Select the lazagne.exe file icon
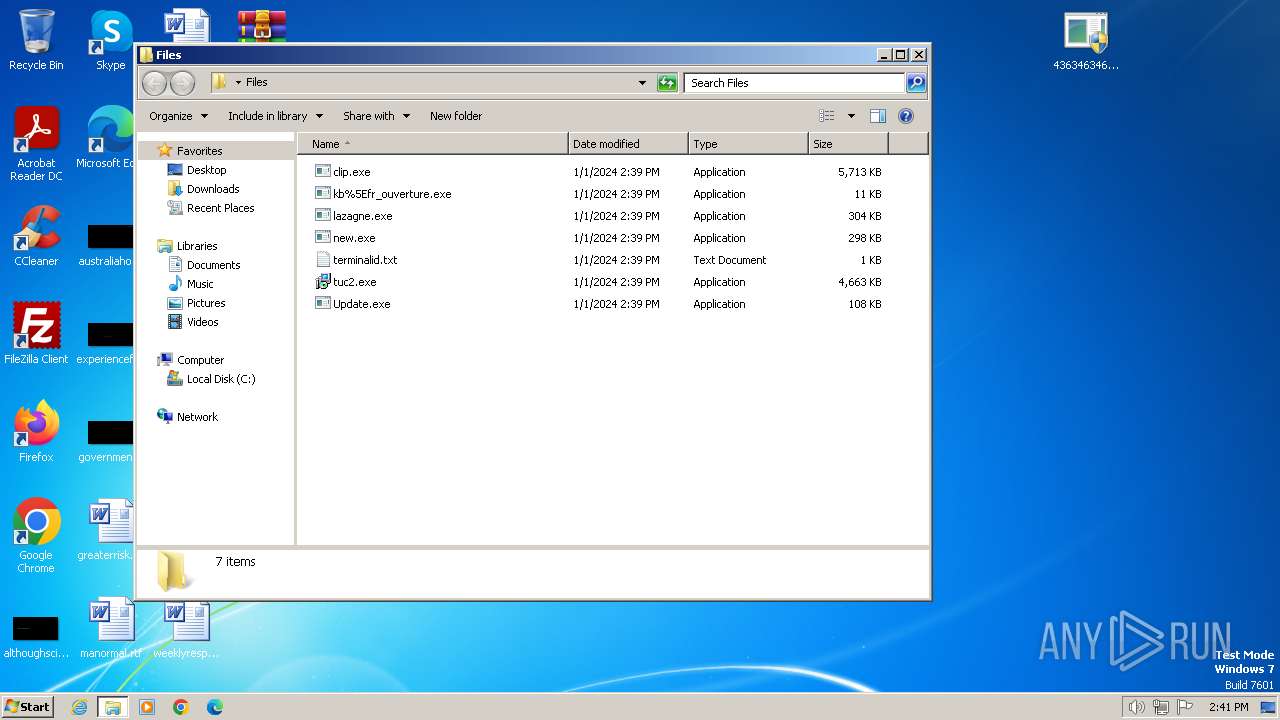This screenshot has width=1280, height=720. pos(323,215)
